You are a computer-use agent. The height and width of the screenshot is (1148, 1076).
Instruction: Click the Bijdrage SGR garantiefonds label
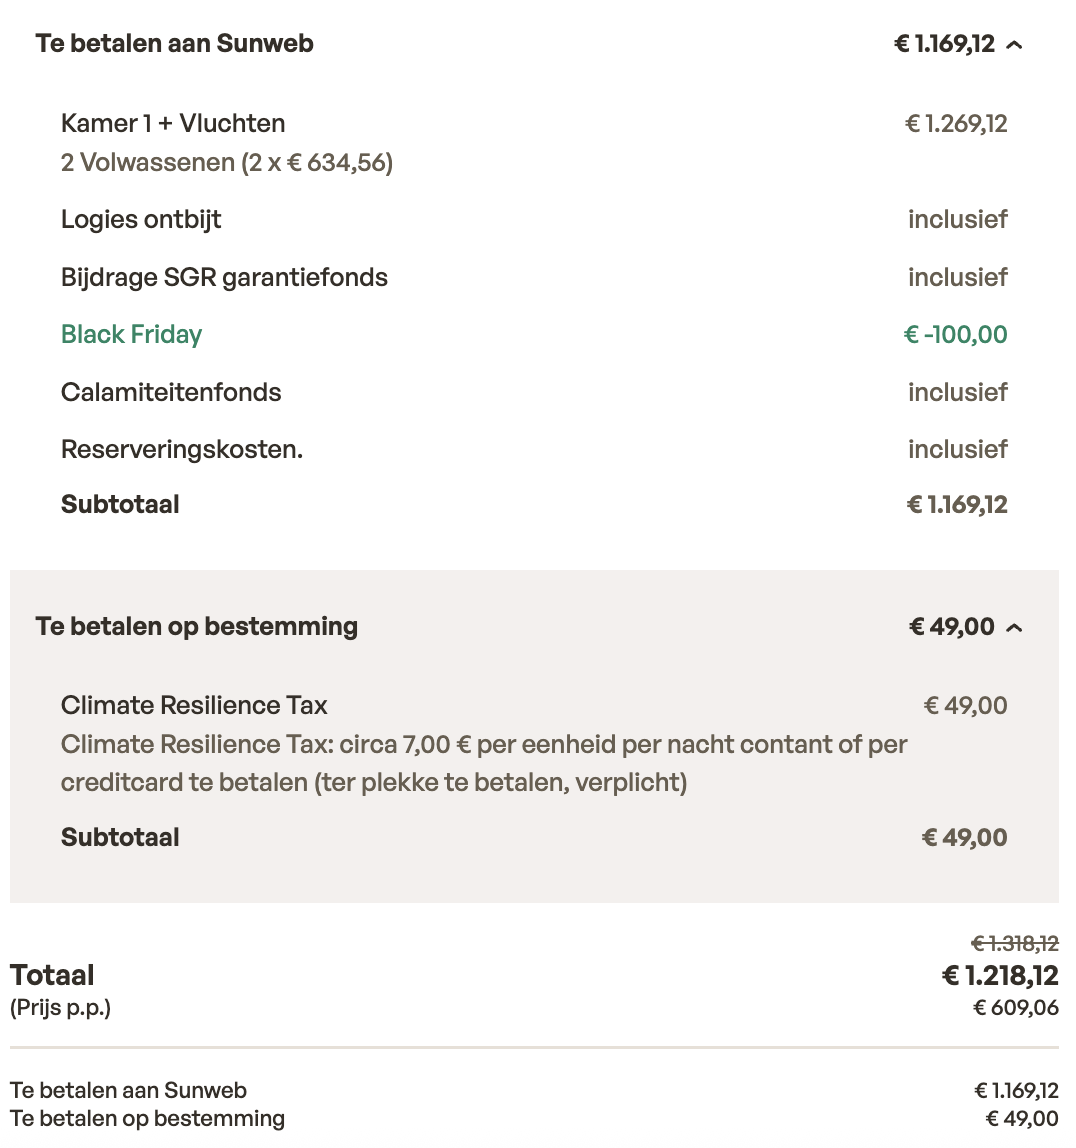tap(224, 277)
